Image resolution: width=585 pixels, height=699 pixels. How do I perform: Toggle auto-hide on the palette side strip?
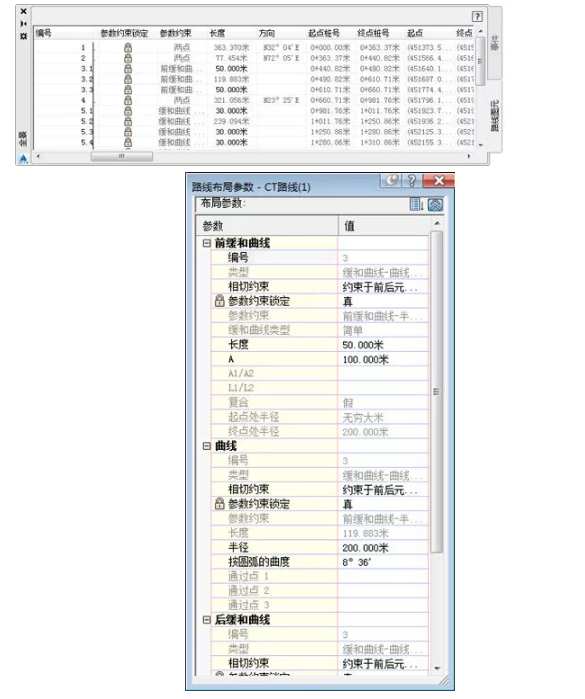[x=24, y=23]
